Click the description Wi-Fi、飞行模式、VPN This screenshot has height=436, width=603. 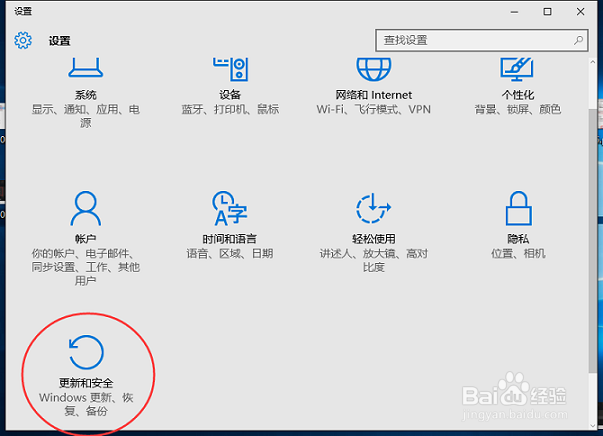[373, 109]
